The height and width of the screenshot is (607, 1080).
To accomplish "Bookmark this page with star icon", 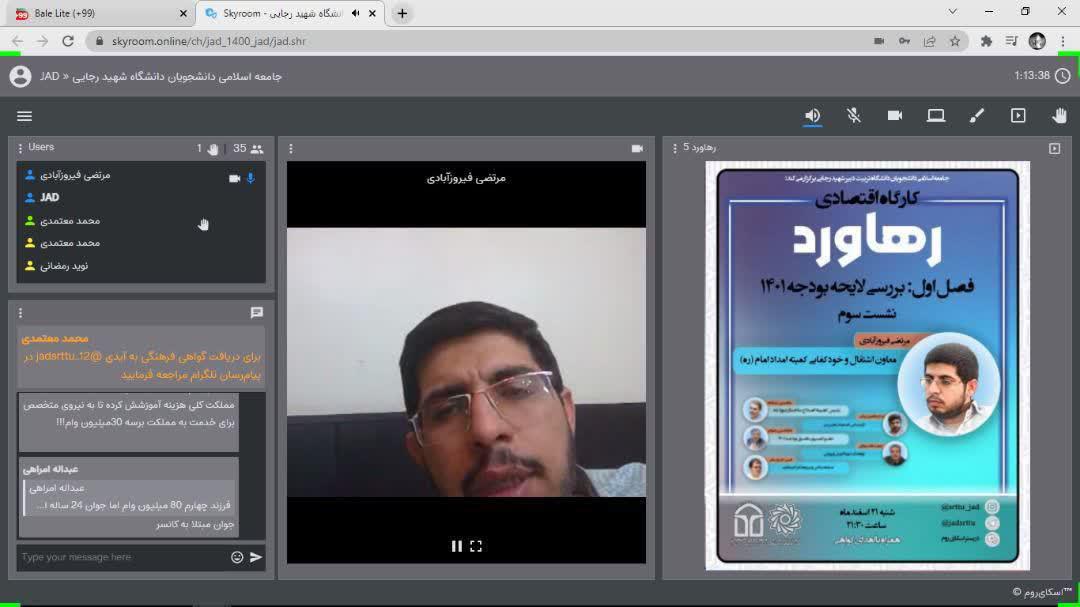I will coord(955,41).
